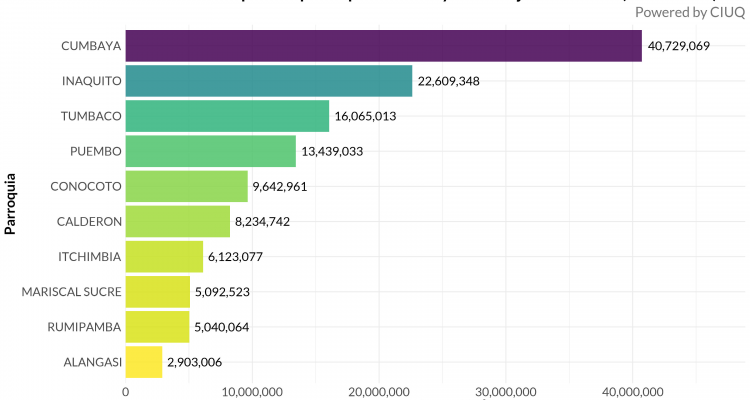Click the RUMIPAMBA category label
750x400 pixels.
click(x=83, y=327)
